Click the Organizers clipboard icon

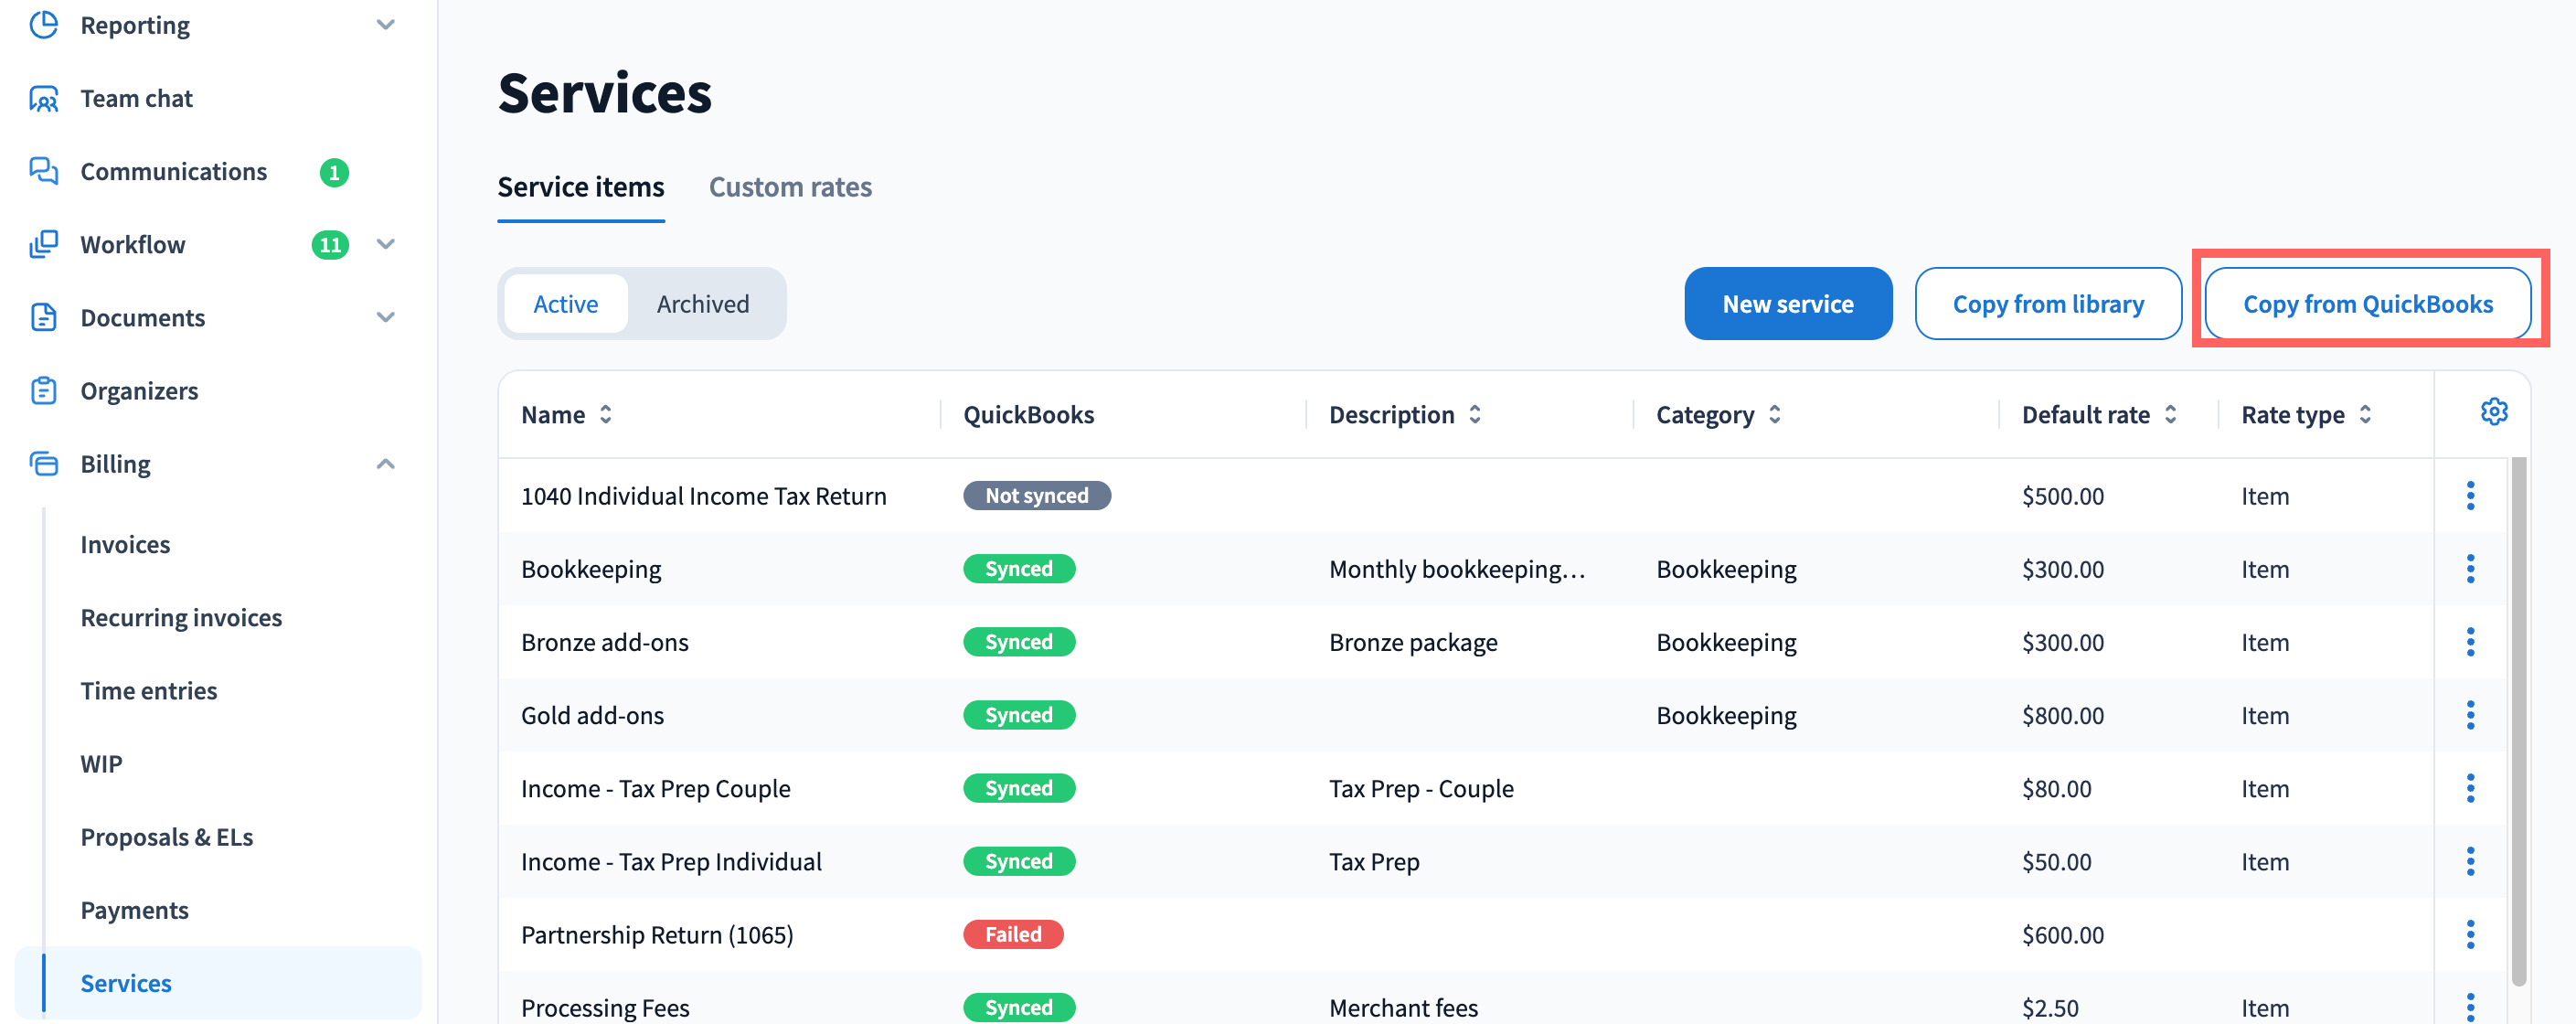click(x=43, y=391)
